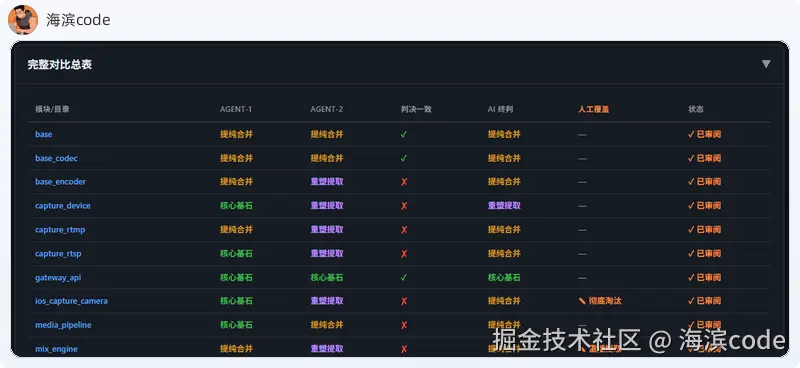Click the red cross in base_encoder row
Screen dimensions: 800x368
(404, 182)
